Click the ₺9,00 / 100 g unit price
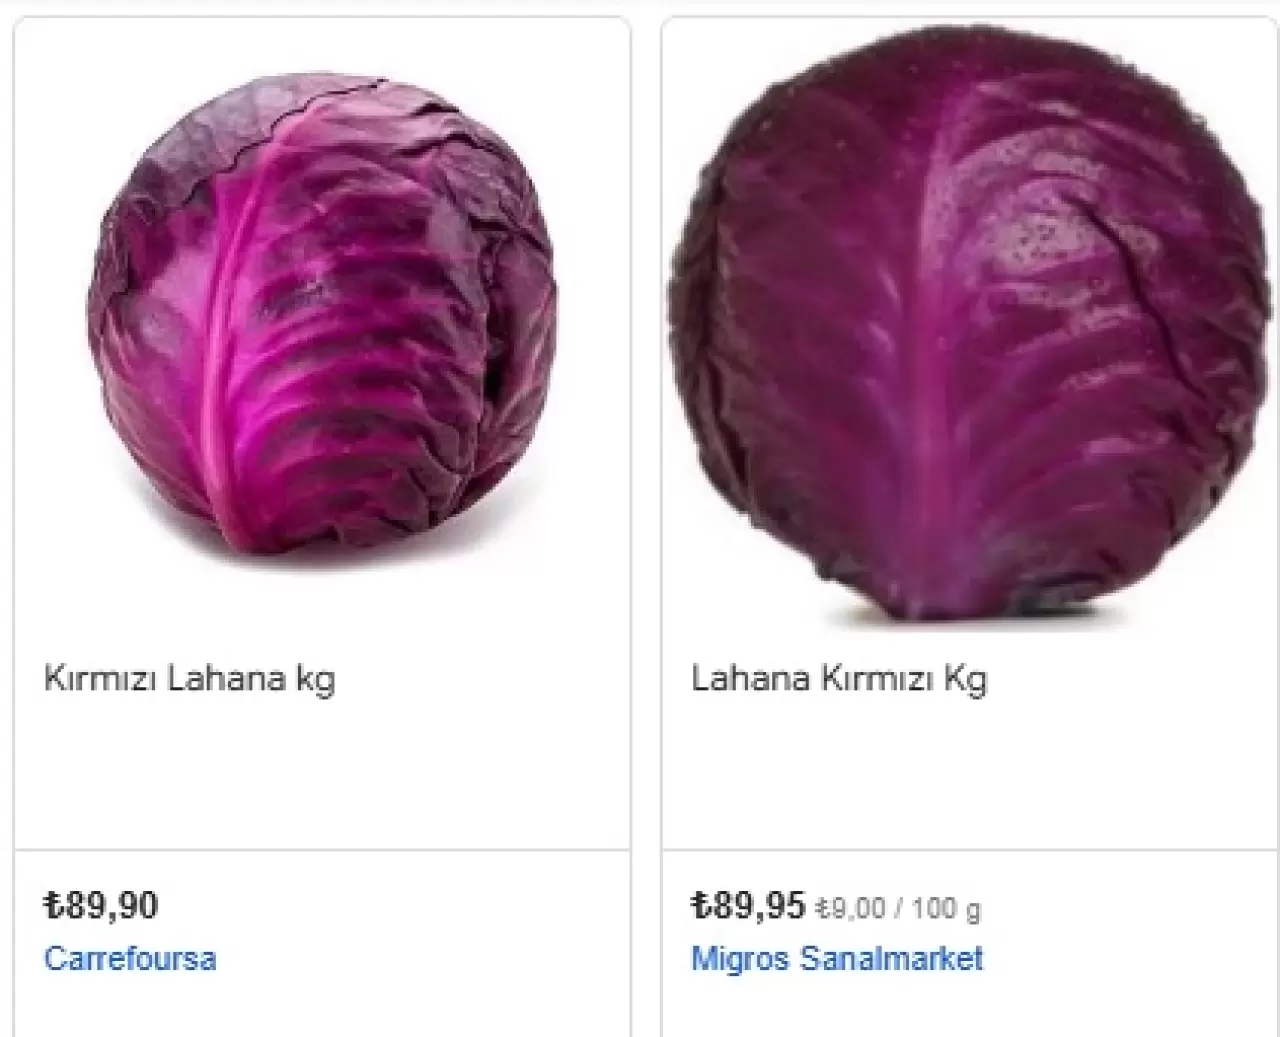Image resolution: width=1280 pixels, height=1037 pixels. tap(898, 909)
